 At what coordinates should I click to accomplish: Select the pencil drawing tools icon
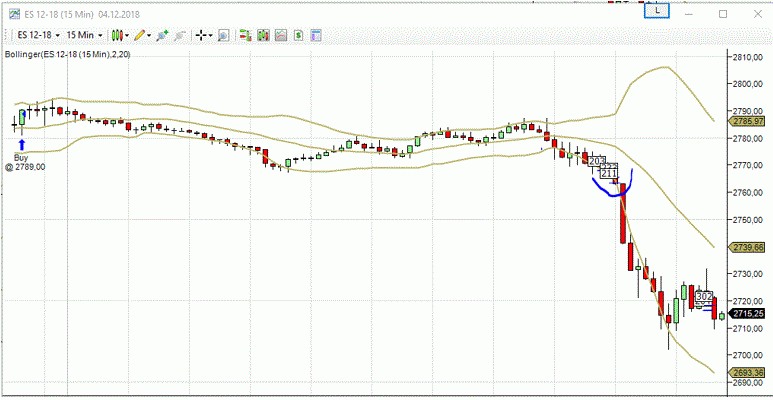140,36
